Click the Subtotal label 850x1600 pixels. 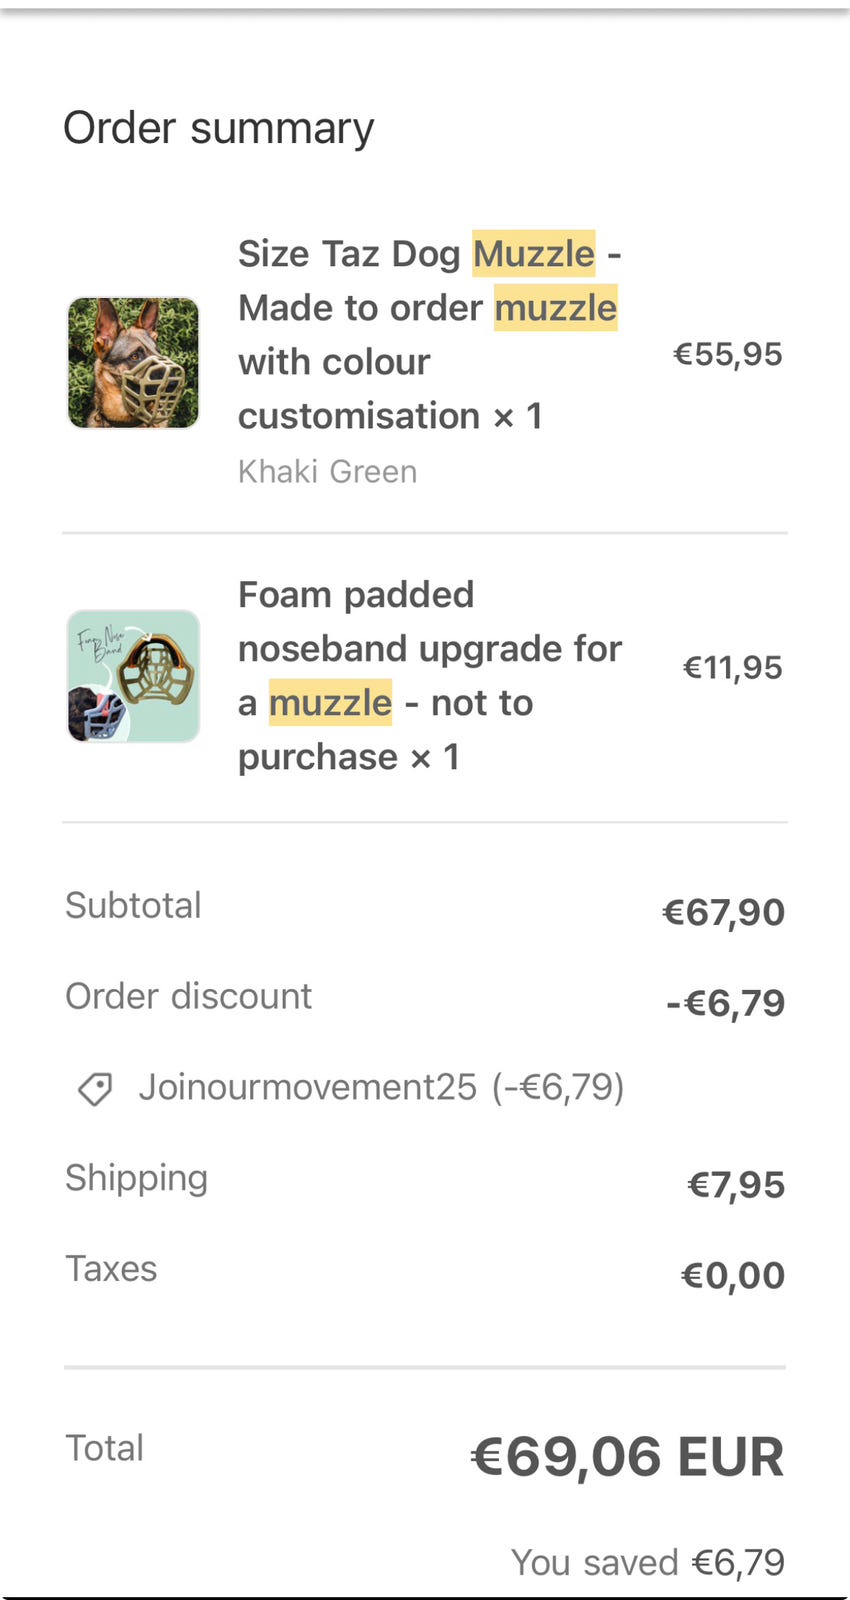133,905
